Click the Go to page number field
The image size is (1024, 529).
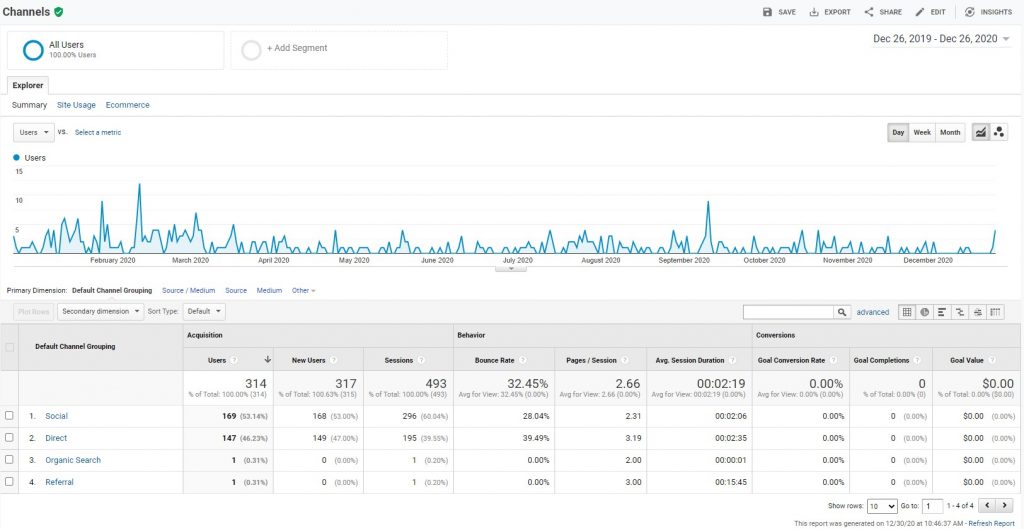point(933,506)
